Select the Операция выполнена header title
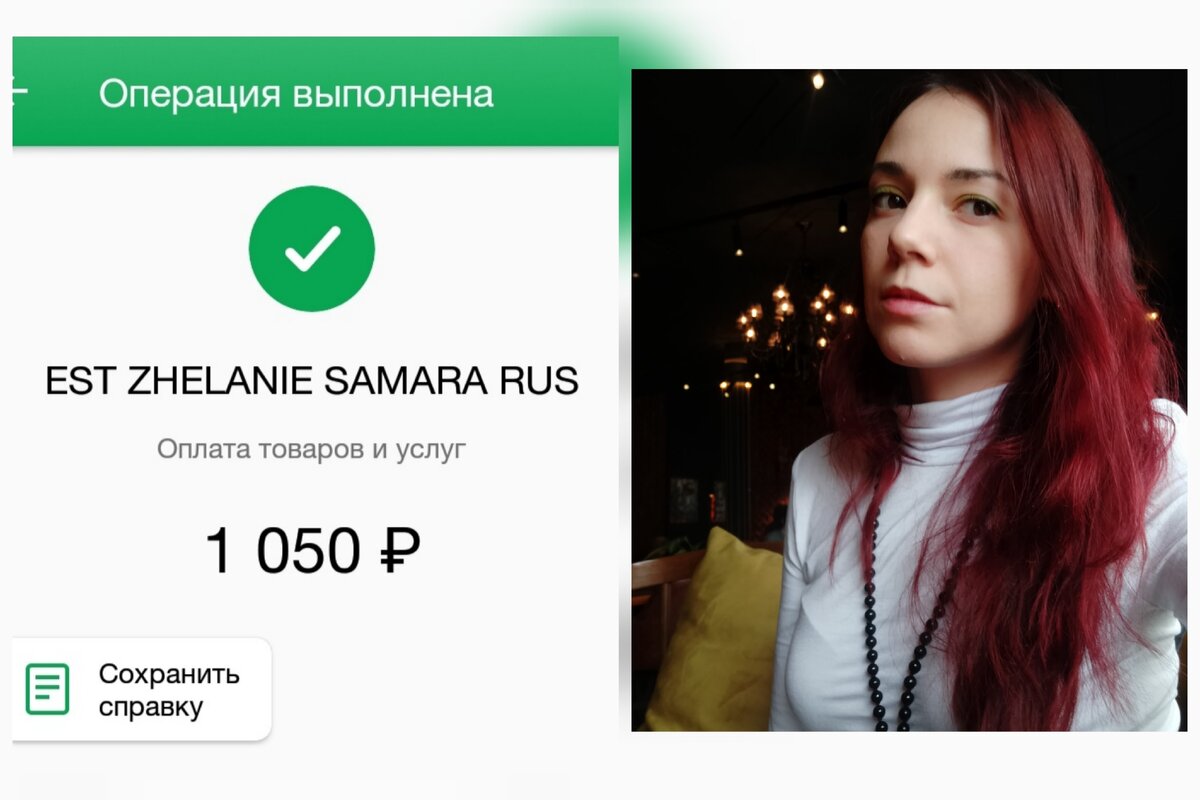The height and width of the screenshot is (800, 1200). coord(296,94)
